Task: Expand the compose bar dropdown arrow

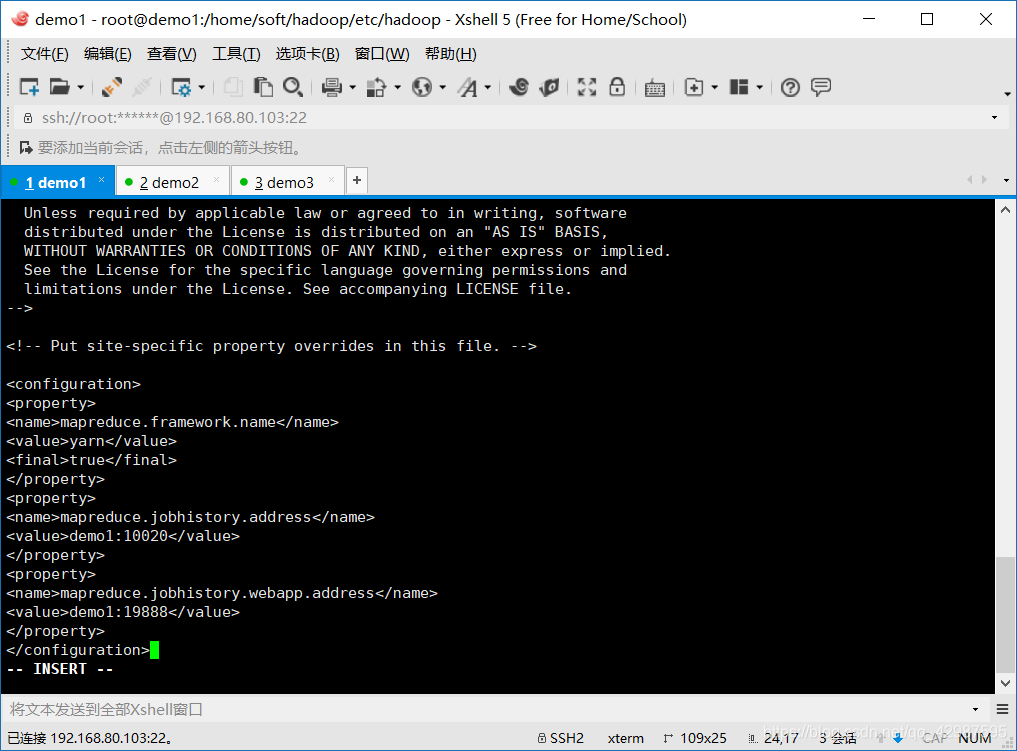Action: coord(975,709)
